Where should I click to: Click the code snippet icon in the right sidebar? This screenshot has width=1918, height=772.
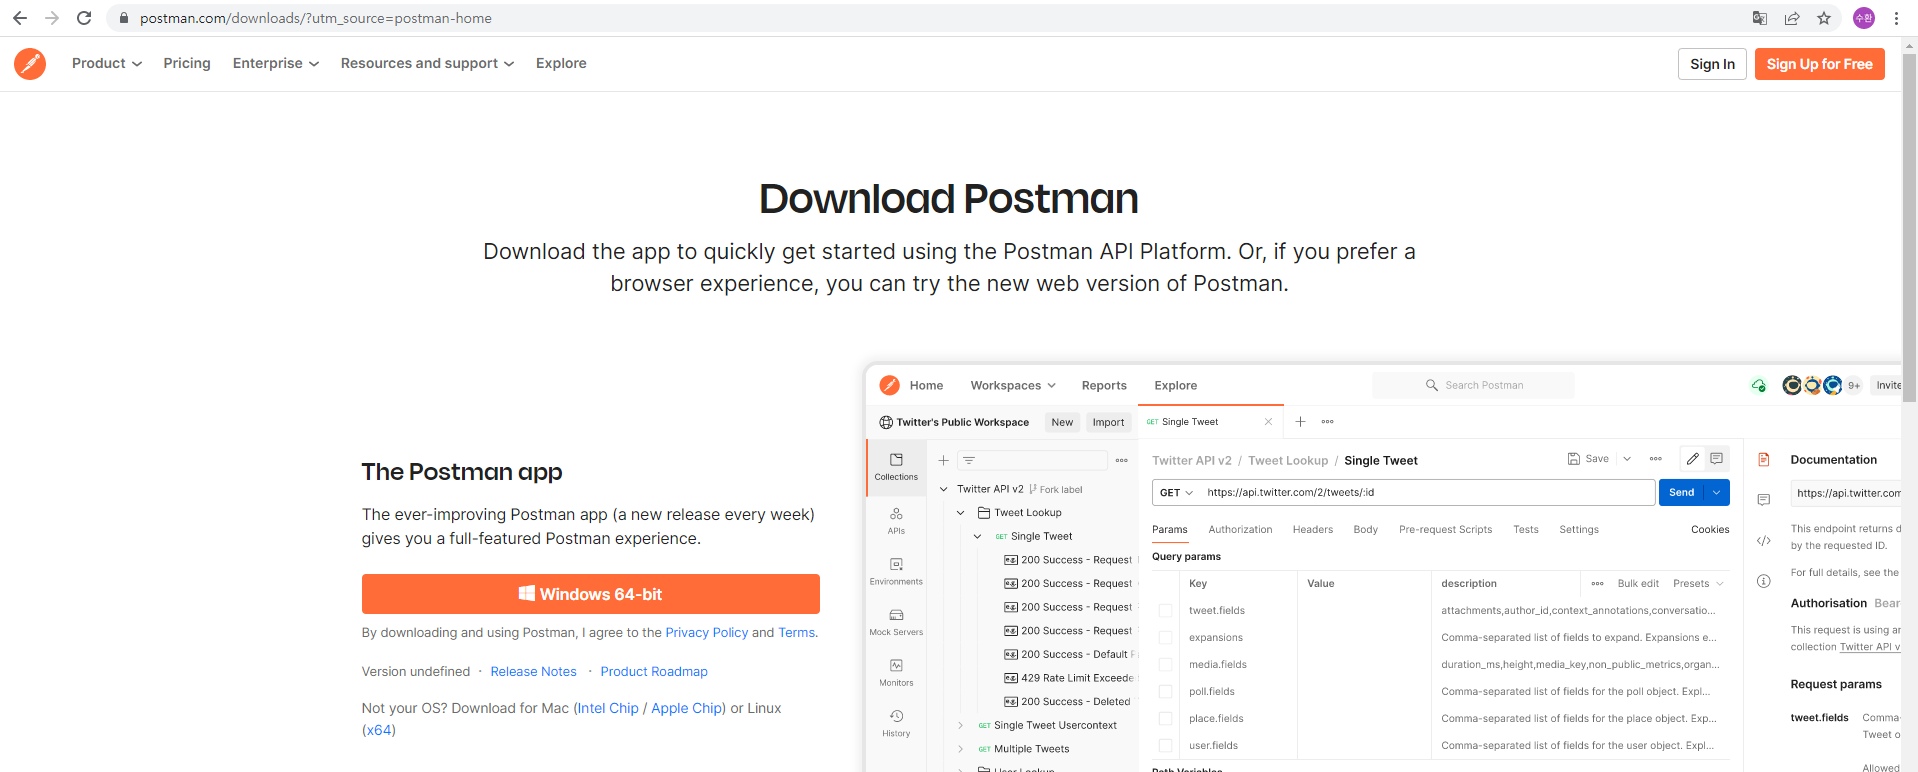(1764, 541)
